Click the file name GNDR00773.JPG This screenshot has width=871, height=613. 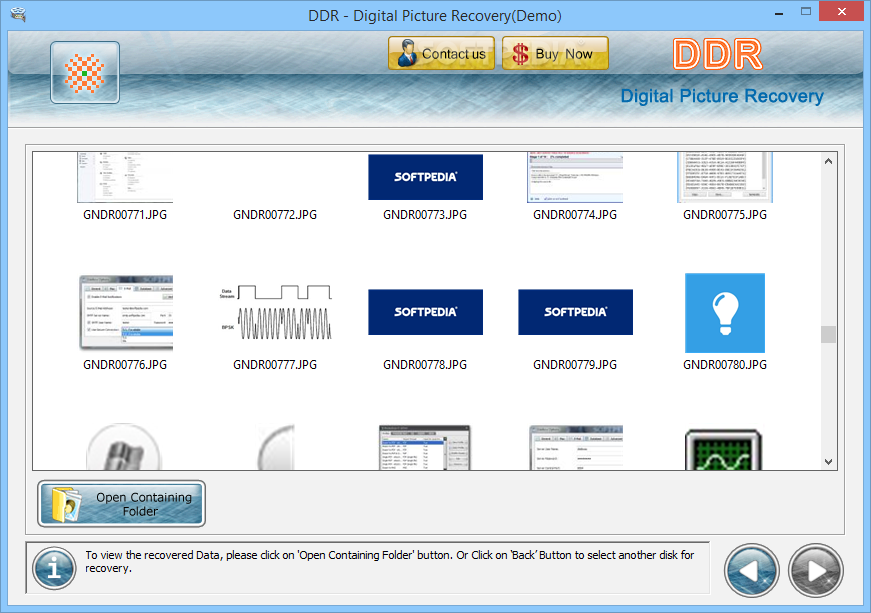click(x=425, y=215)
